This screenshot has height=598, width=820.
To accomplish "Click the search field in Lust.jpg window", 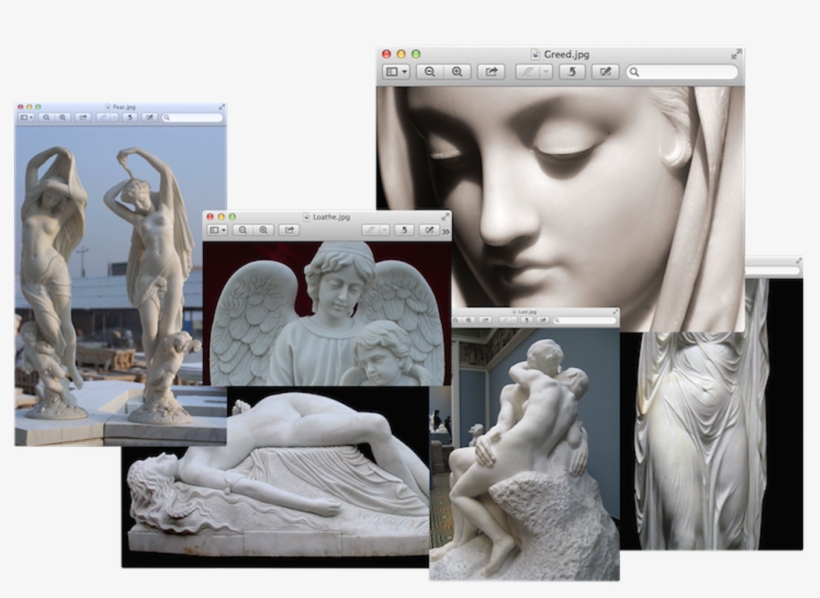I will tap(585, 320).
